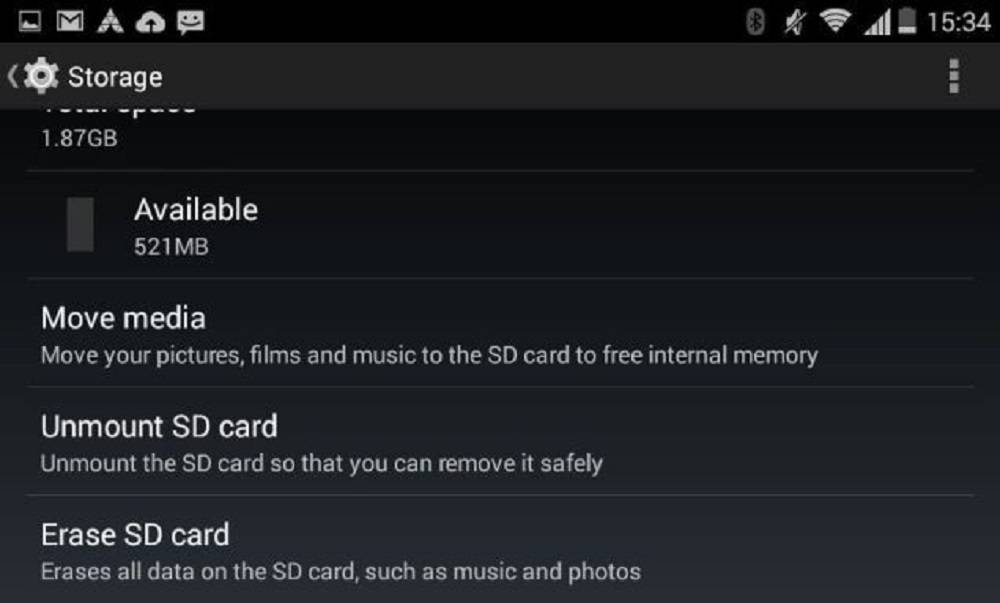The height and width of the screenshot is (603, 1000).
Task: Tap the letter A notification icon
Action: (110, 21)
